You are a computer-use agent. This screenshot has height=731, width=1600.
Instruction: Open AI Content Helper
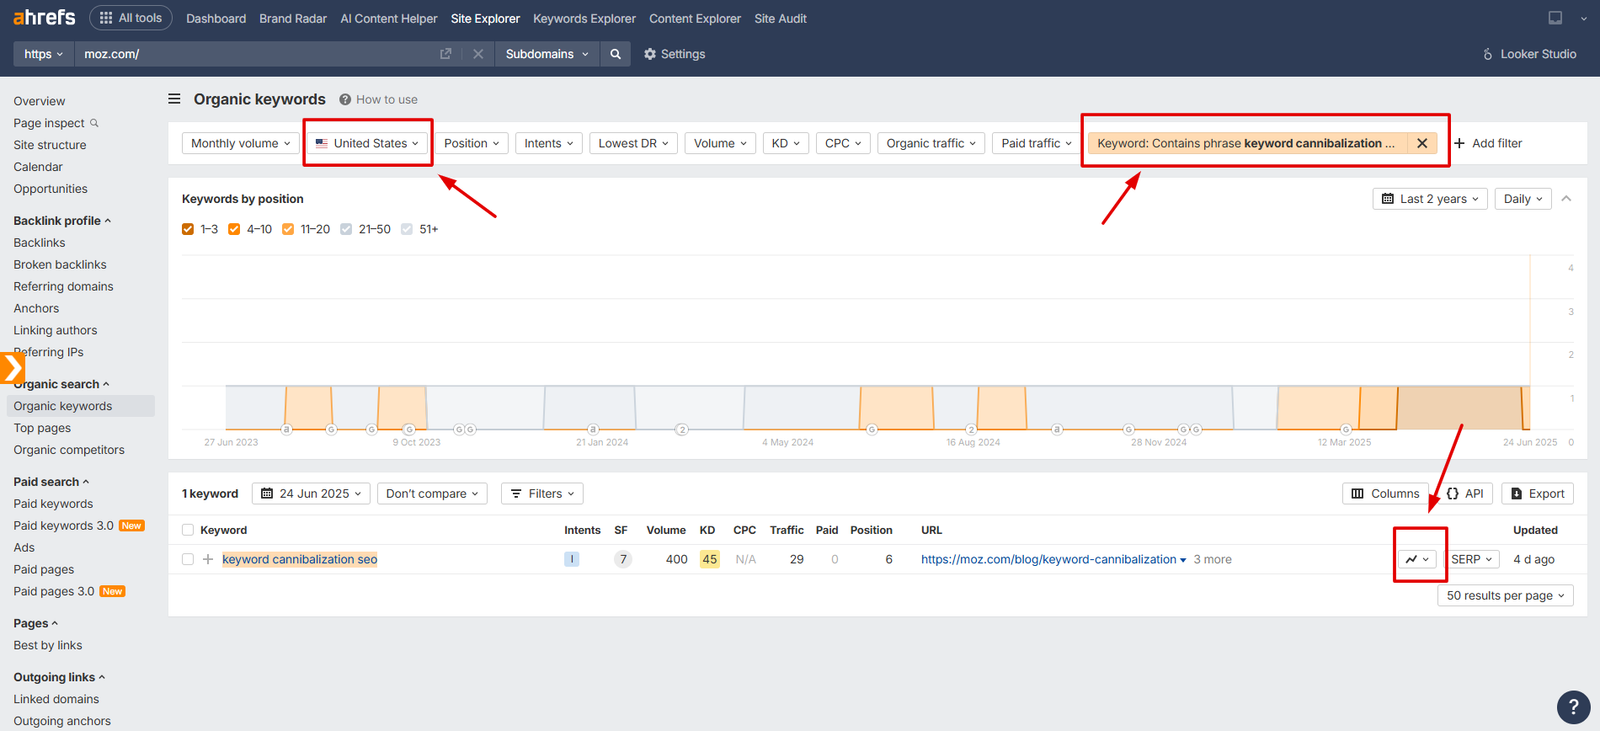[389, 18]
